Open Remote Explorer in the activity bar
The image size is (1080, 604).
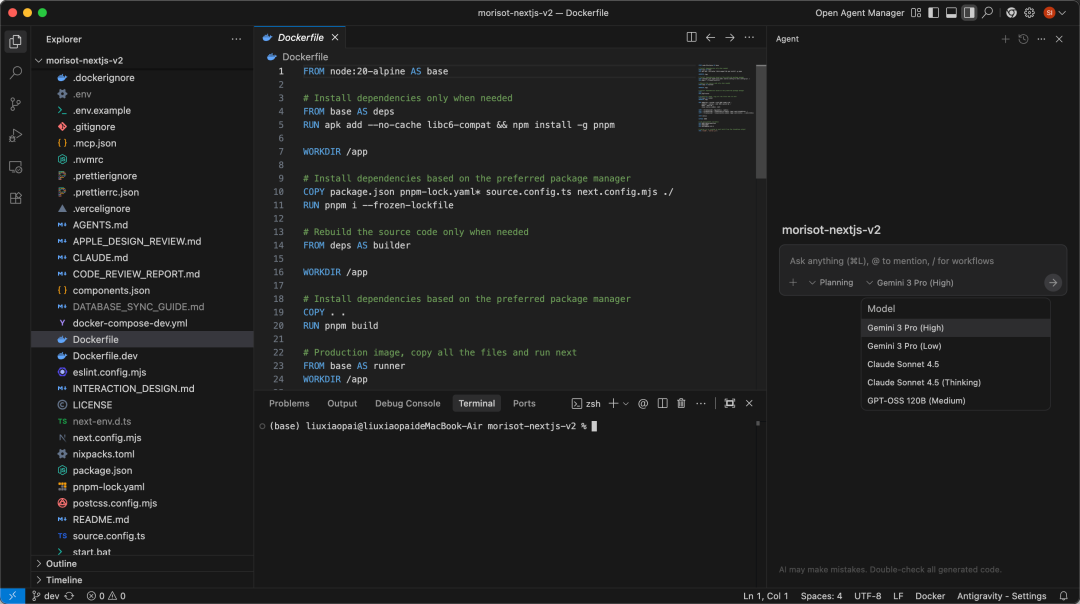tap(15, 167)
